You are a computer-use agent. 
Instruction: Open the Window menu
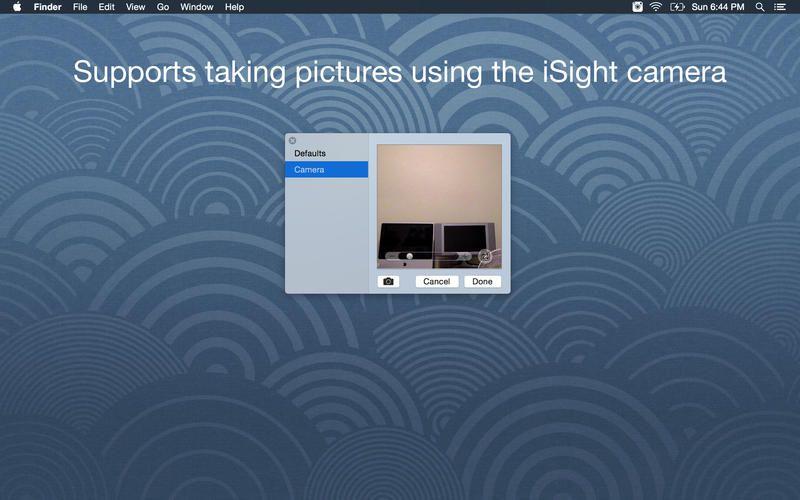[x=197, y=7]
